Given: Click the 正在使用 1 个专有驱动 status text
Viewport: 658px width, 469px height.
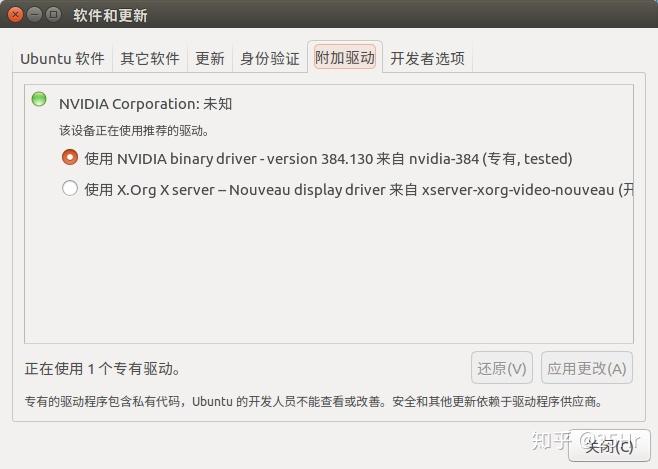Looking at the screenshot, I should [102, 369].
